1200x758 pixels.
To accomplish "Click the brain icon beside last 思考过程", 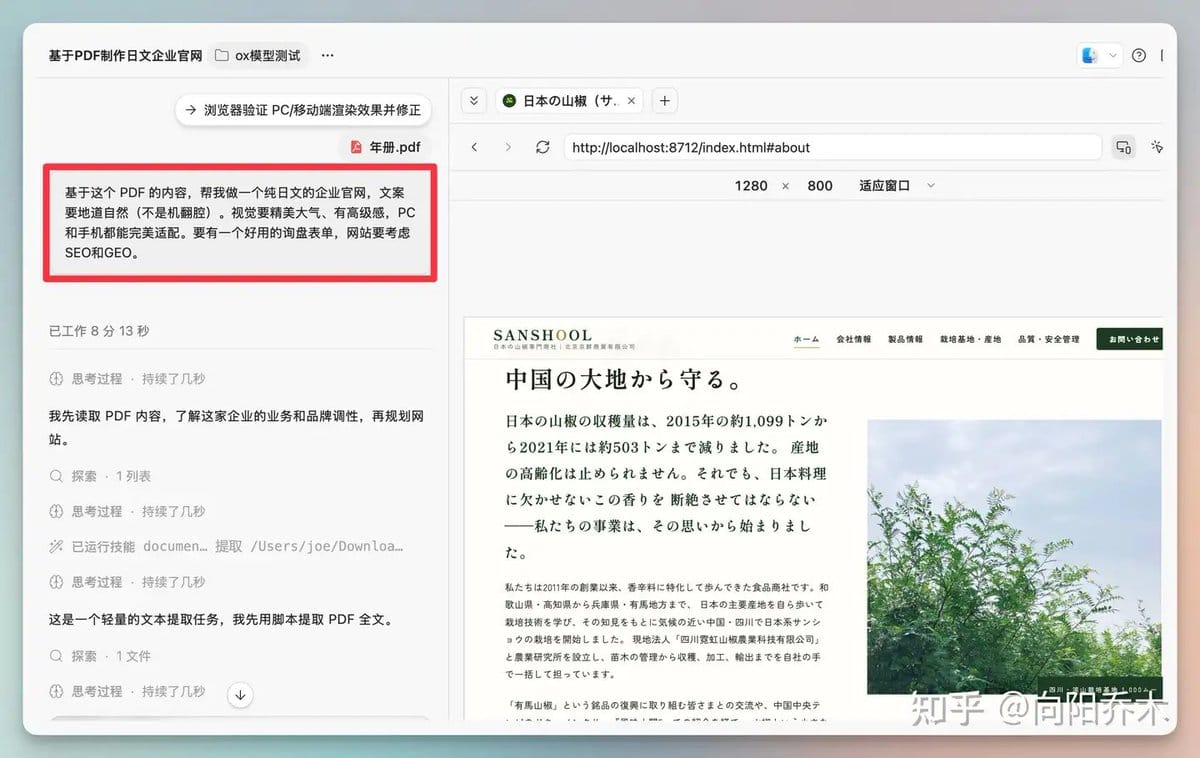I will (x=56, y=691).
